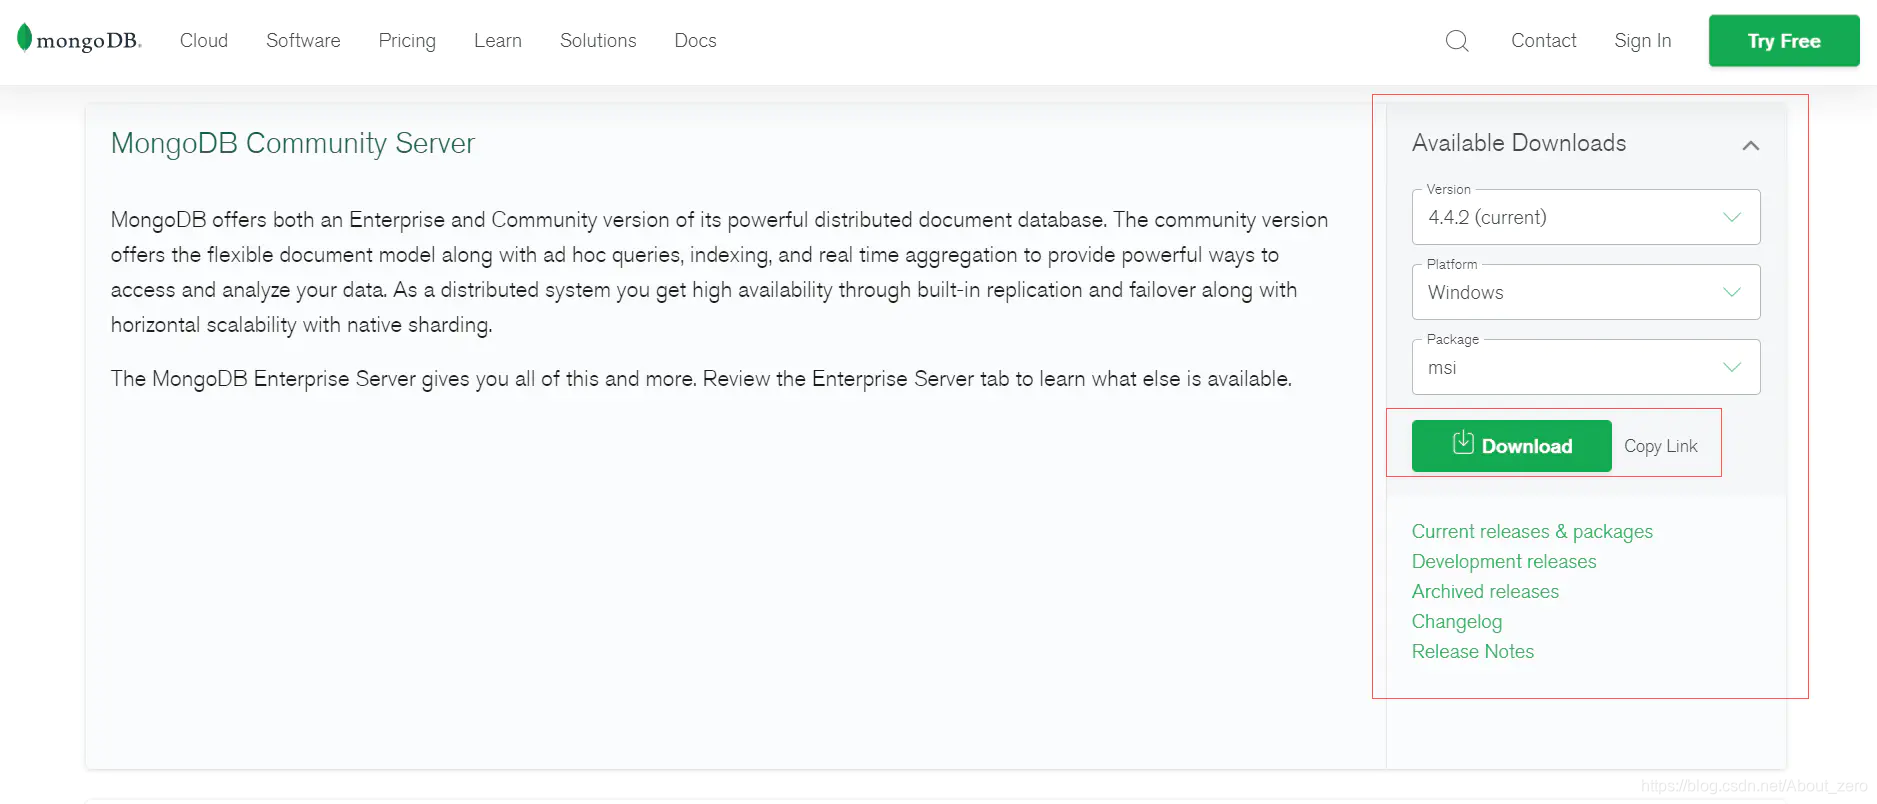The width and height of the screenshot is (1877, 804).
Task: Open the Docs menu
Action: pyautogui.click(x=695, y=41)
